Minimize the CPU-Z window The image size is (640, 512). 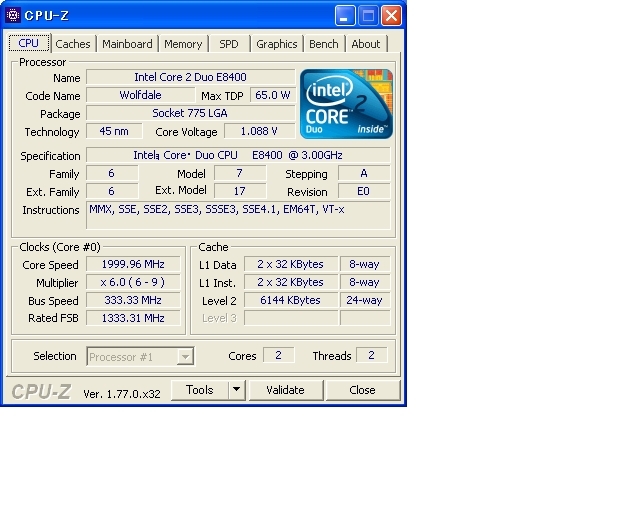345,16
